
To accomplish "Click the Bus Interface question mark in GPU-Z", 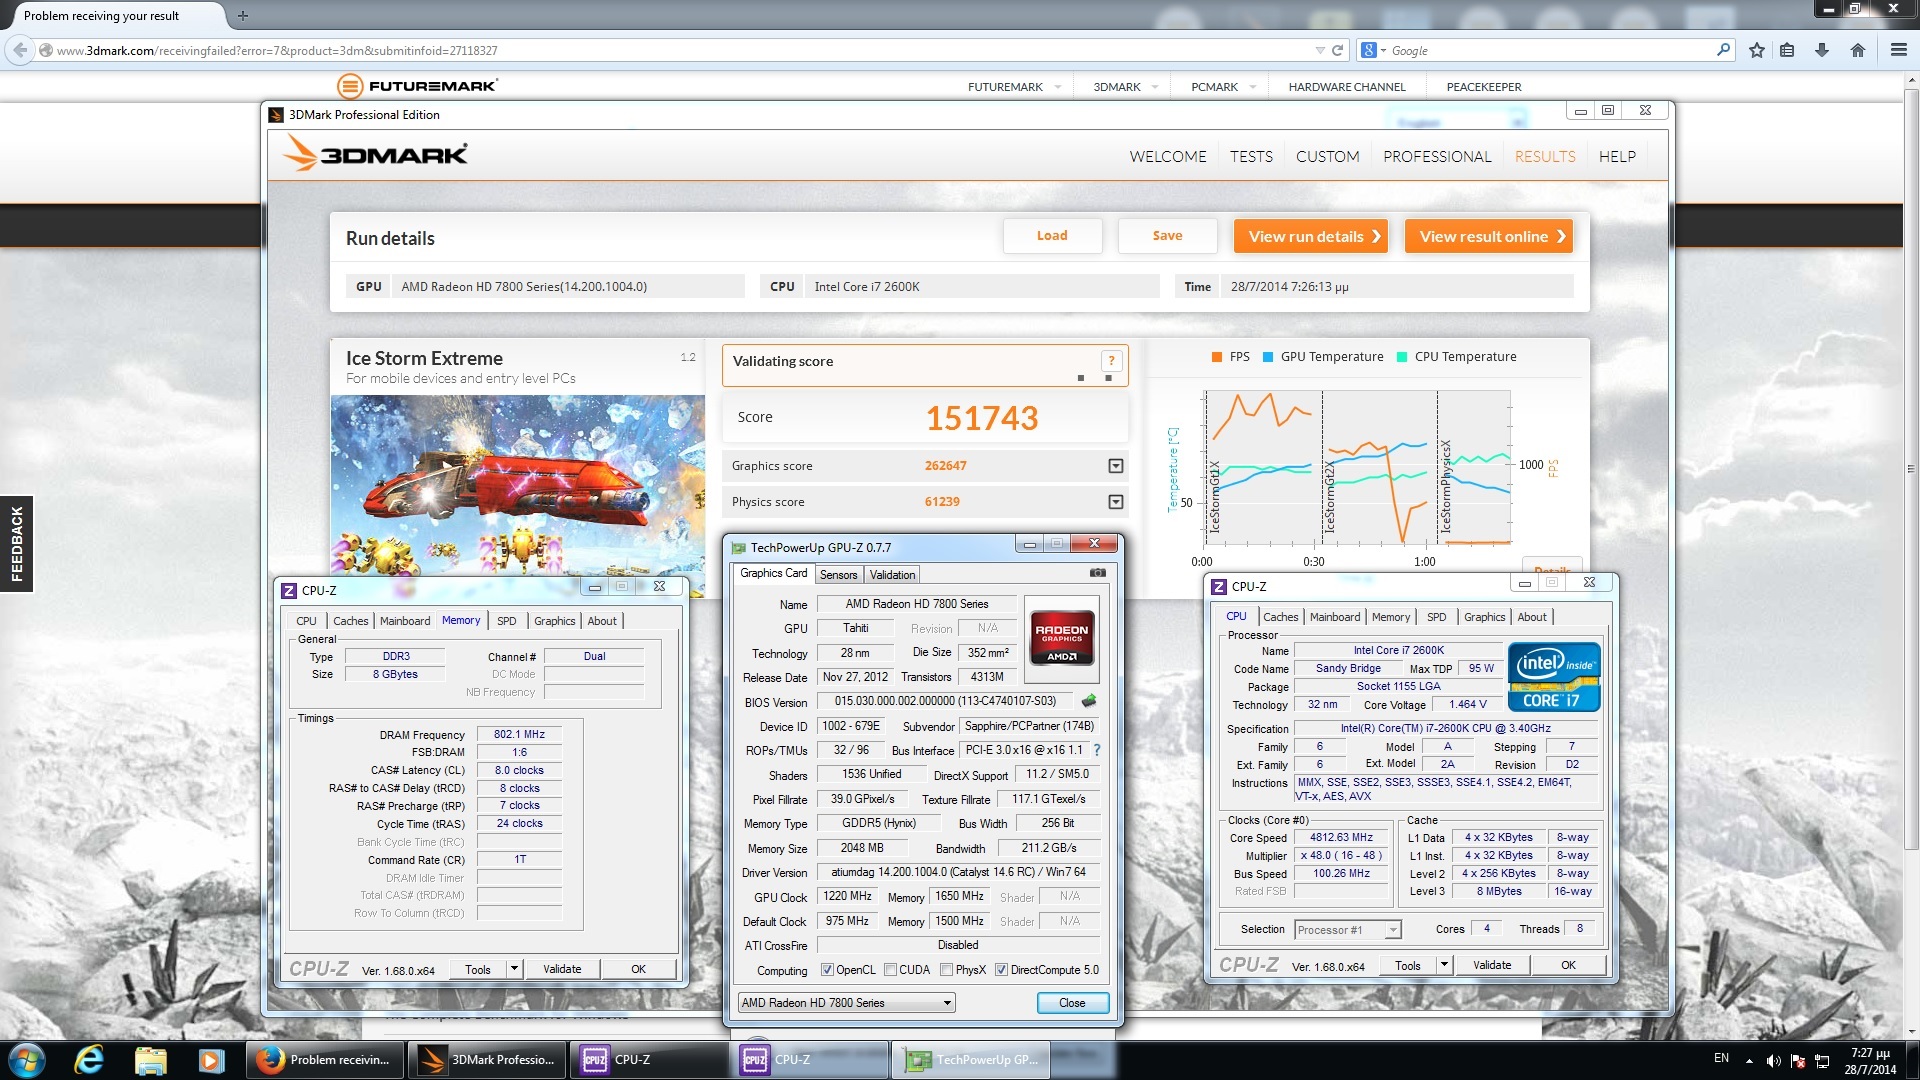I will pyautogui.click(x=1097, y=750).
